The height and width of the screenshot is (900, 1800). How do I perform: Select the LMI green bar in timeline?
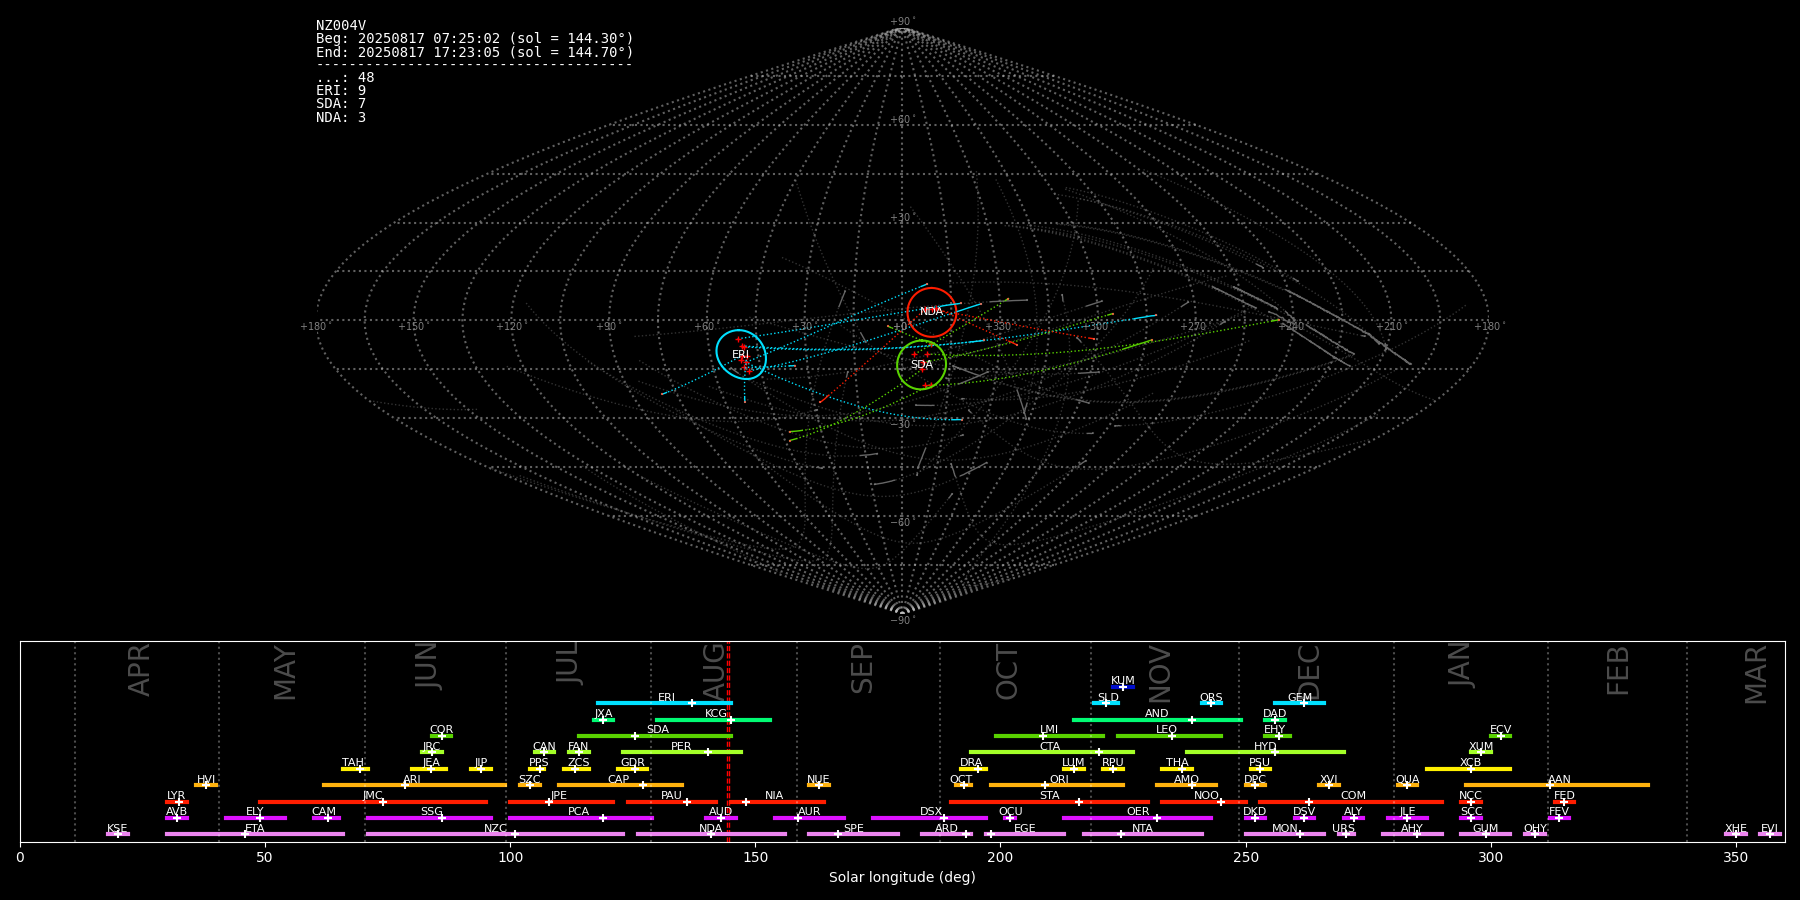(1049, 736)
